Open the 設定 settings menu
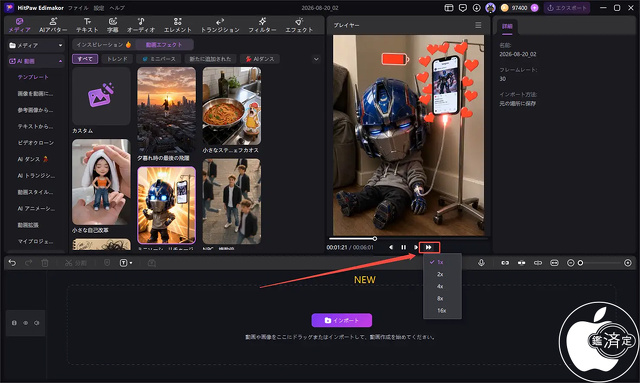640x383 pixels. pyautogui.click(x=99, y=8)
